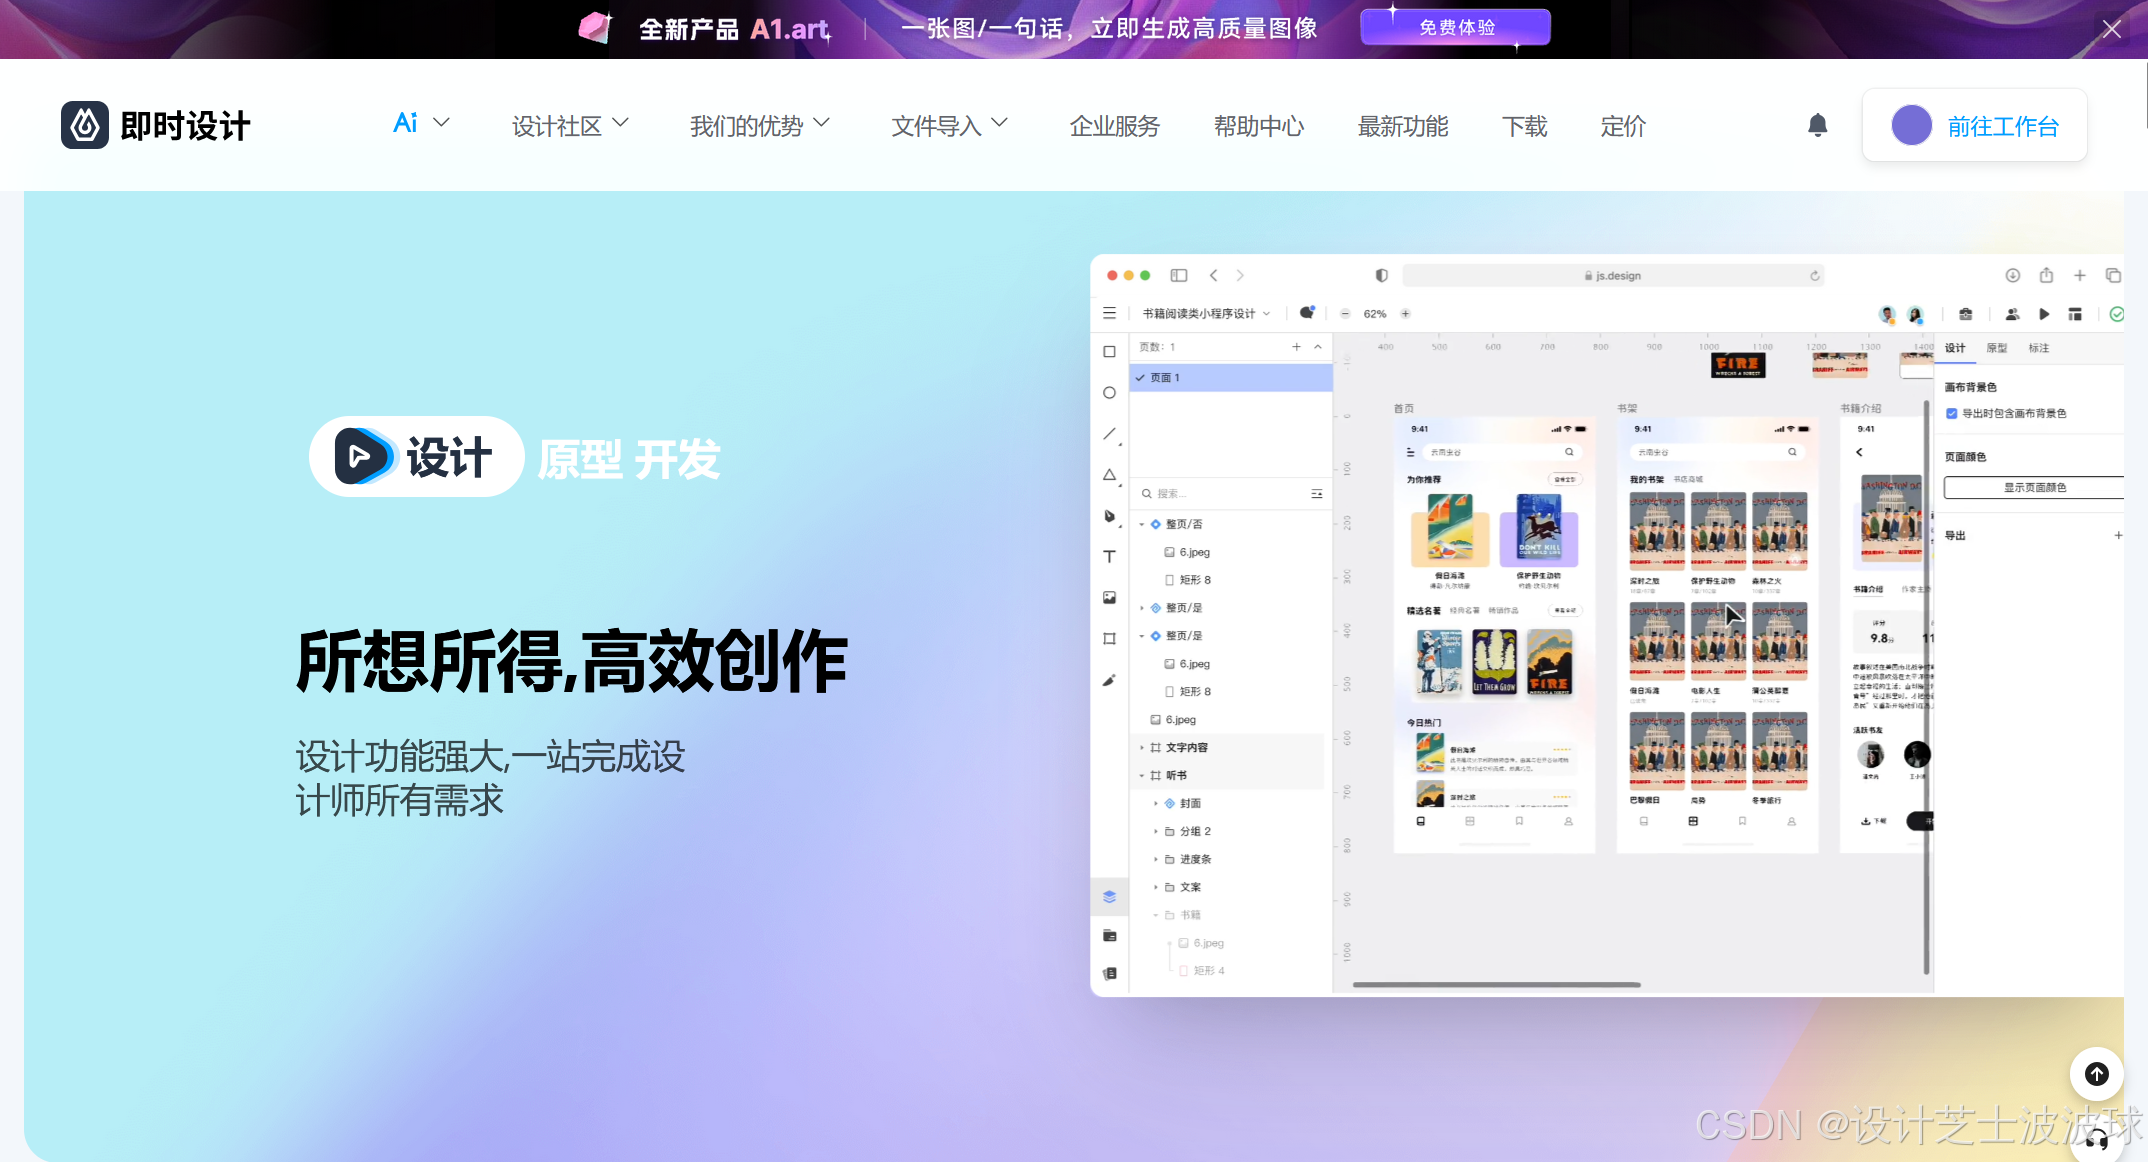Screen dimensions: 2148x1162
Task: Open the 我们的优势 dropdown
Action: point(759,126)
